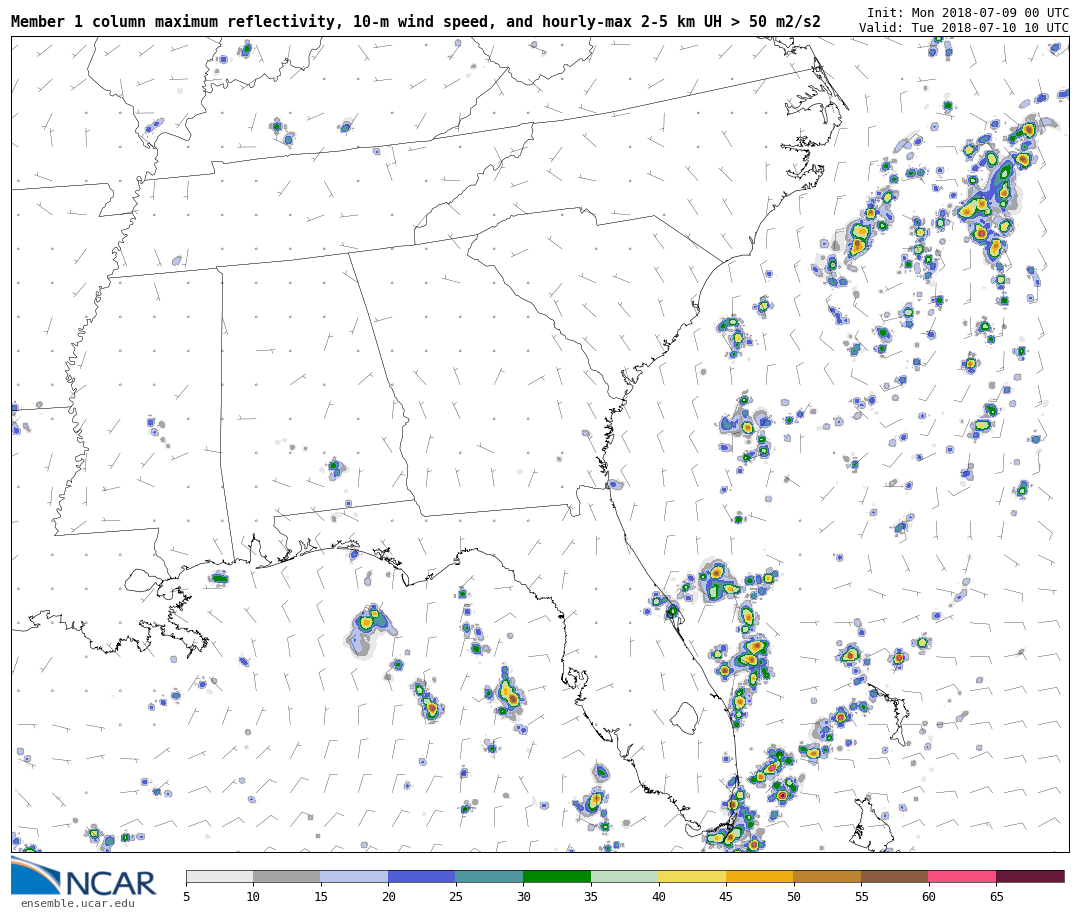Click the brown 55-60 colorbar segment

(x=895, y=876)
